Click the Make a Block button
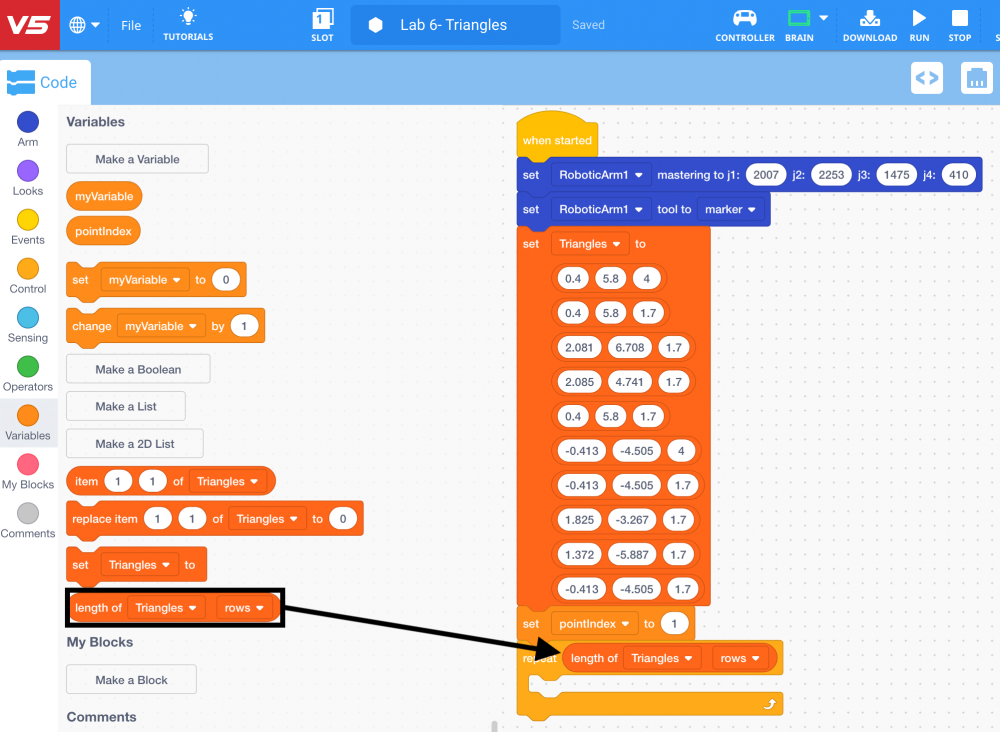1000x732 pixels. (x=131, y=680)
